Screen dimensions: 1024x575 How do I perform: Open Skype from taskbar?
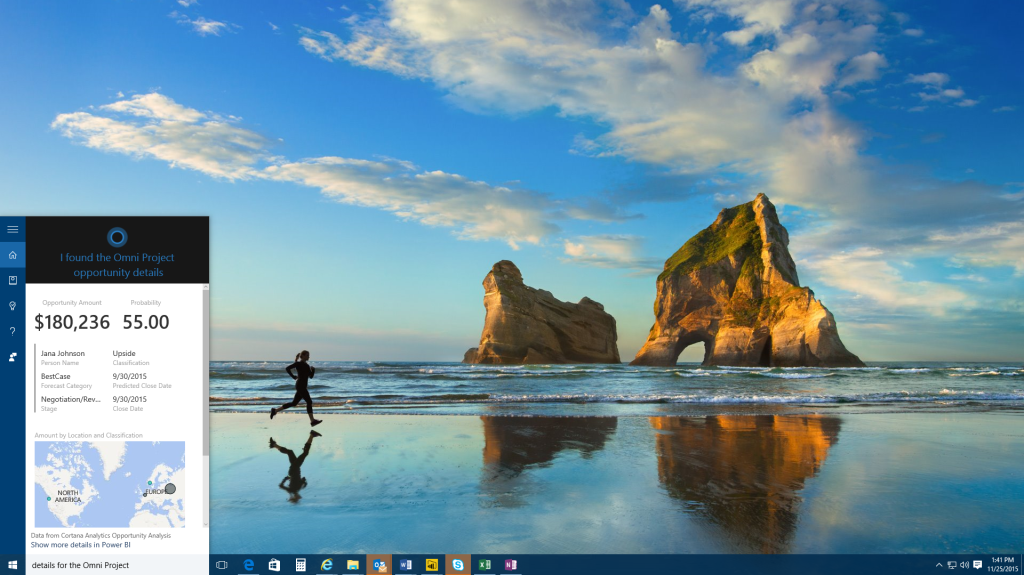pyautogui.click(x=457, y=565)
